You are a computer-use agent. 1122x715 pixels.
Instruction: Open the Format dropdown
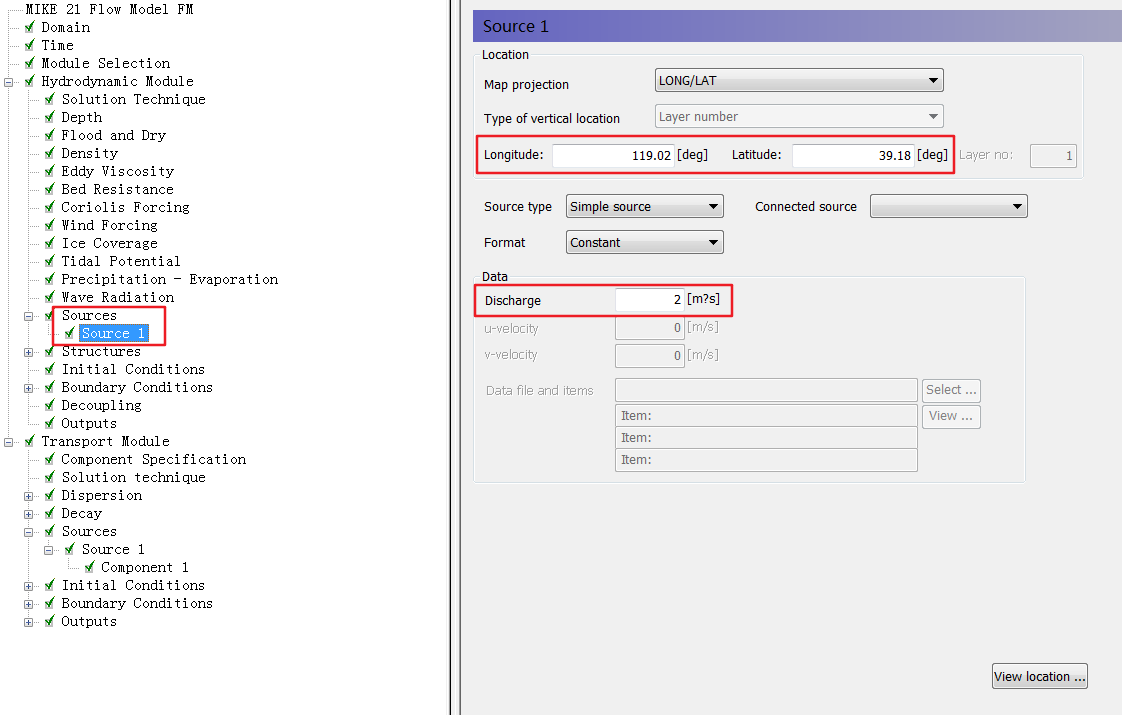click(x=645, y=242)
